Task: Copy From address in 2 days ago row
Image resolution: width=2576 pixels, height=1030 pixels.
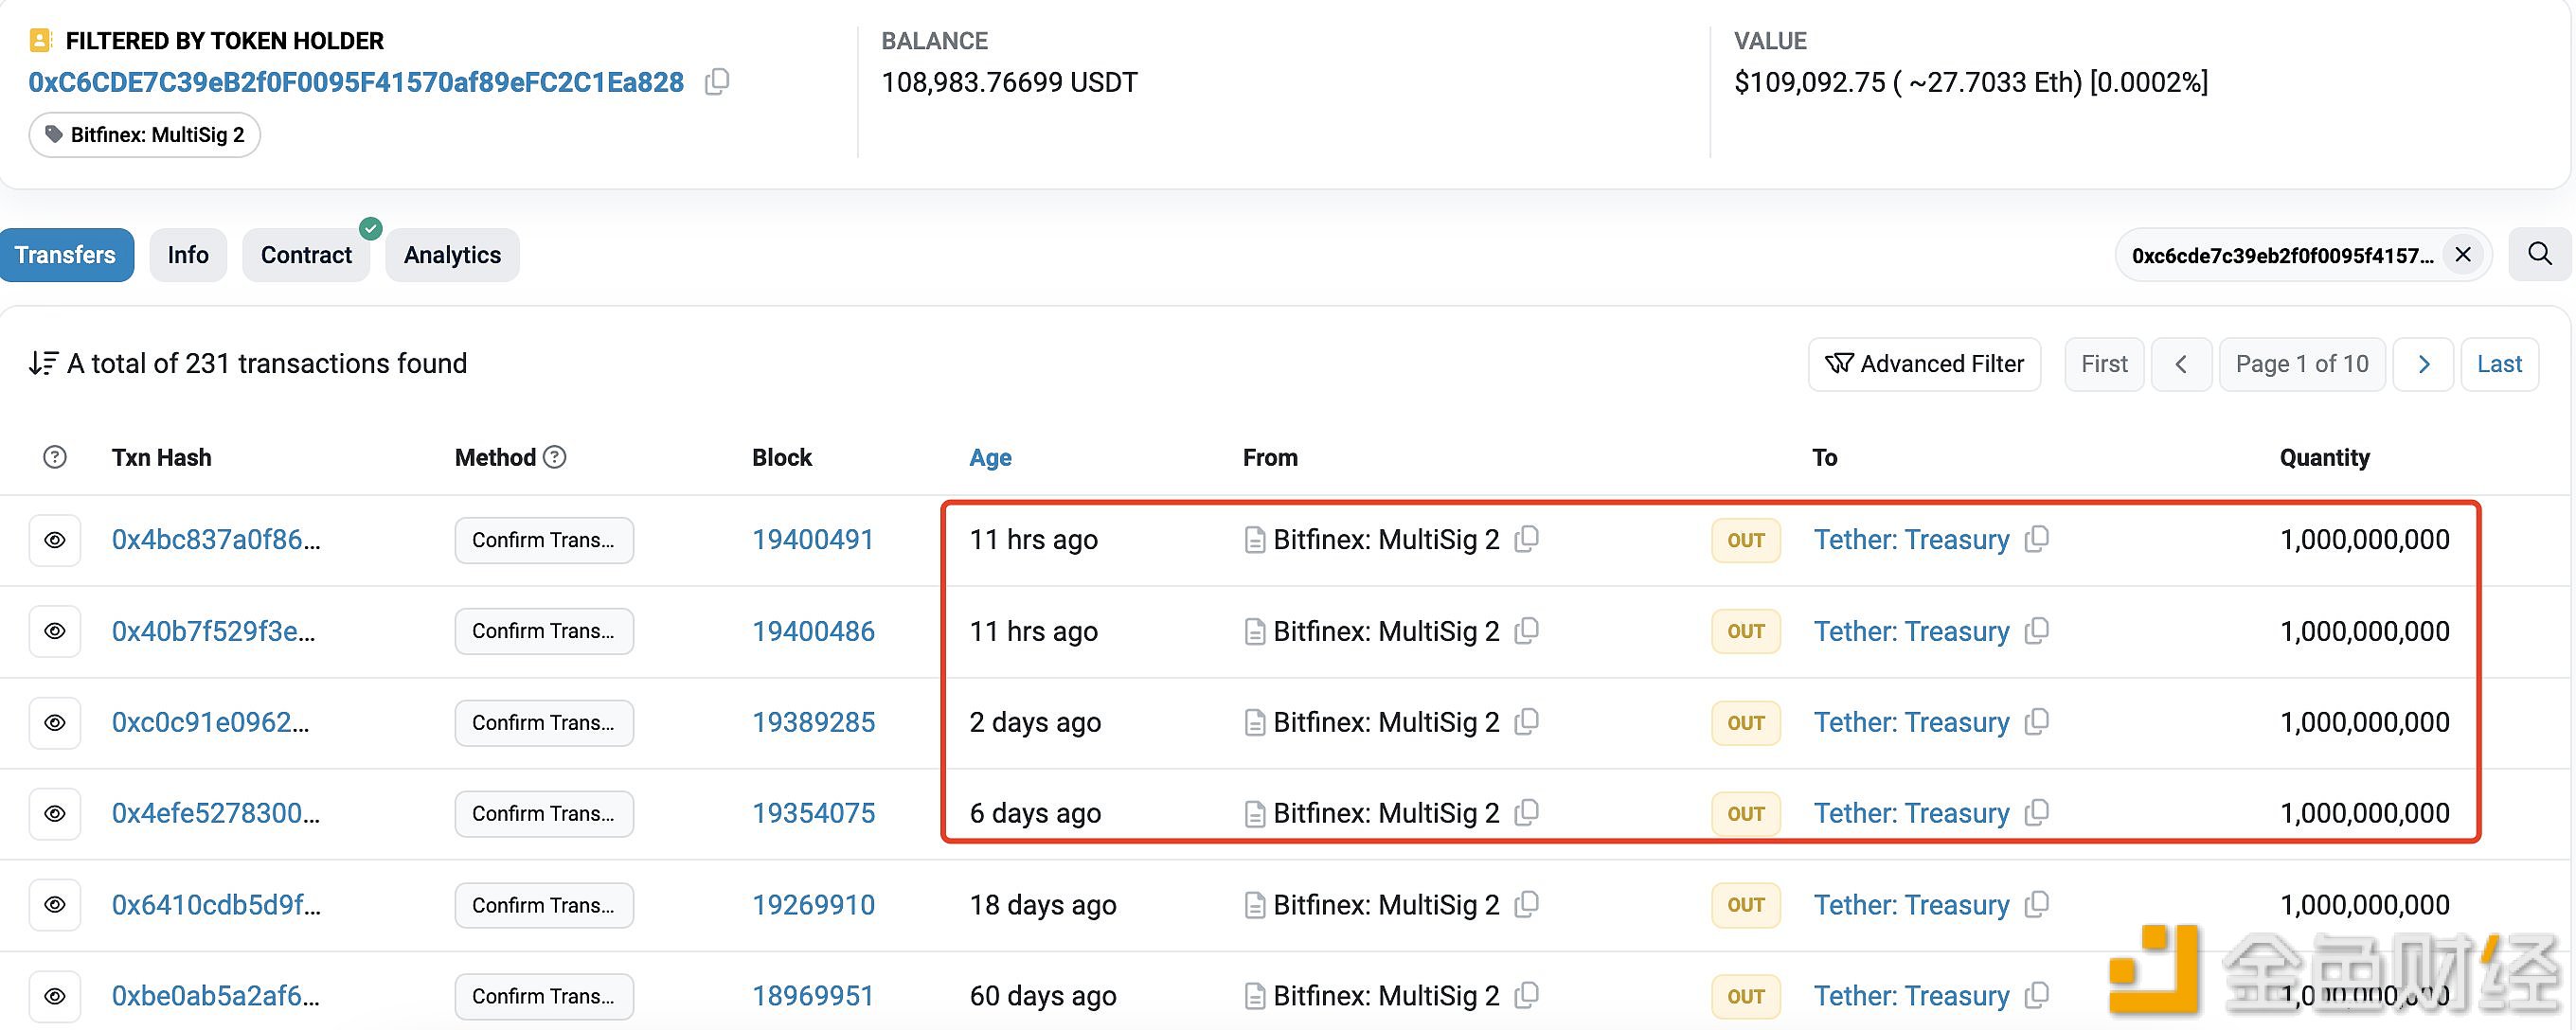Action: [1526, 721]
